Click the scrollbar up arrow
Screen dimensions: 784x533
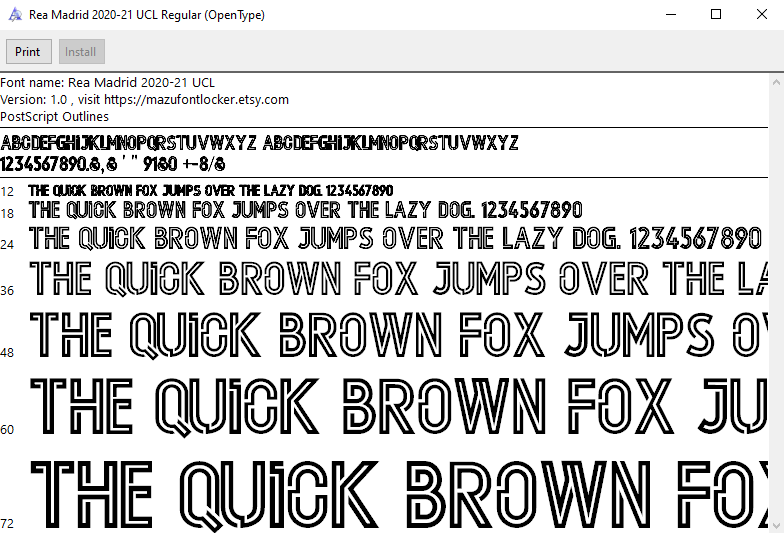coord(776,81)
